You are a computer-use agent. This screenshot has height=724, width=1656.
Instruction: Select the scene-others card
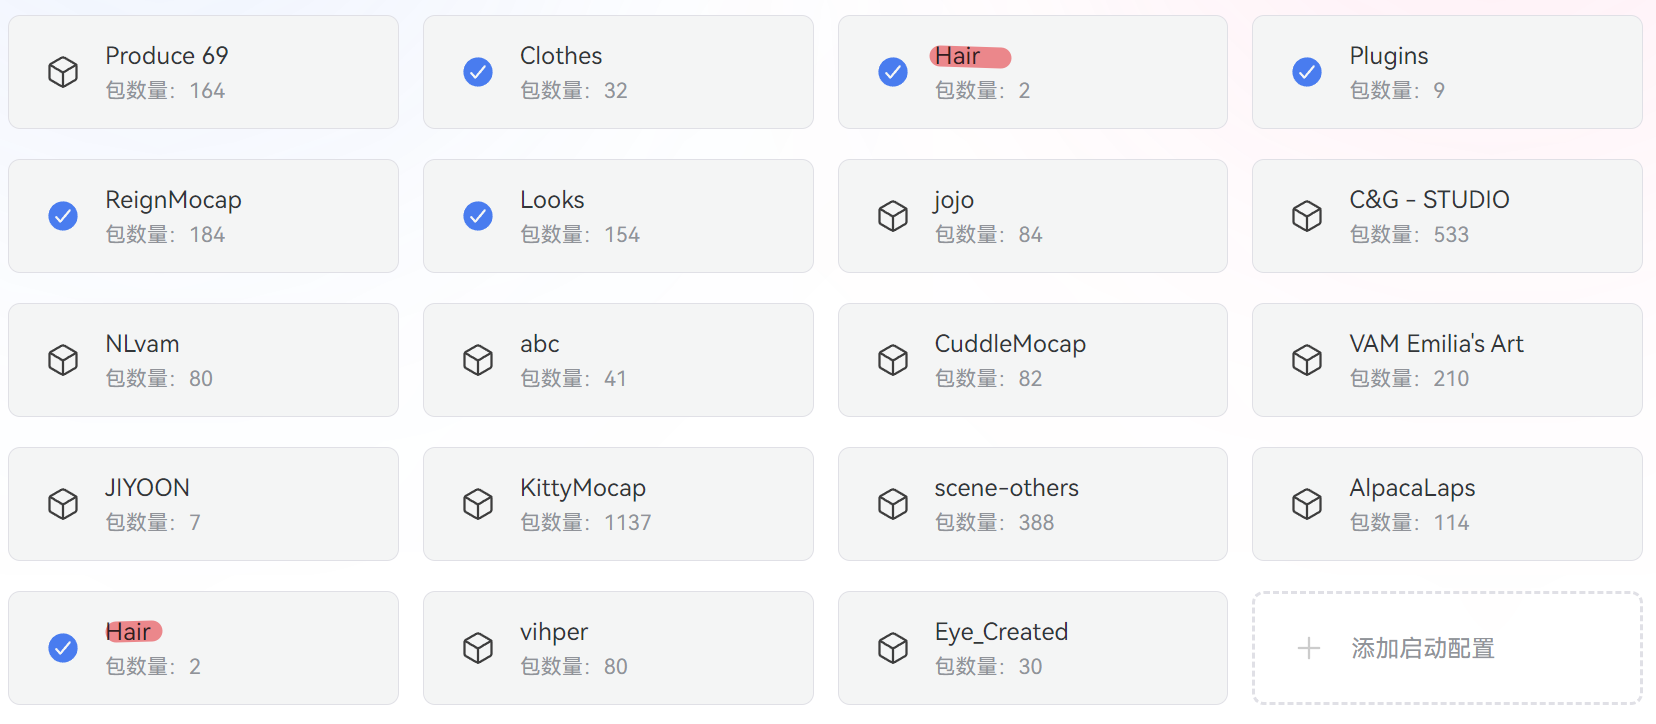(x=1031, y=503)
